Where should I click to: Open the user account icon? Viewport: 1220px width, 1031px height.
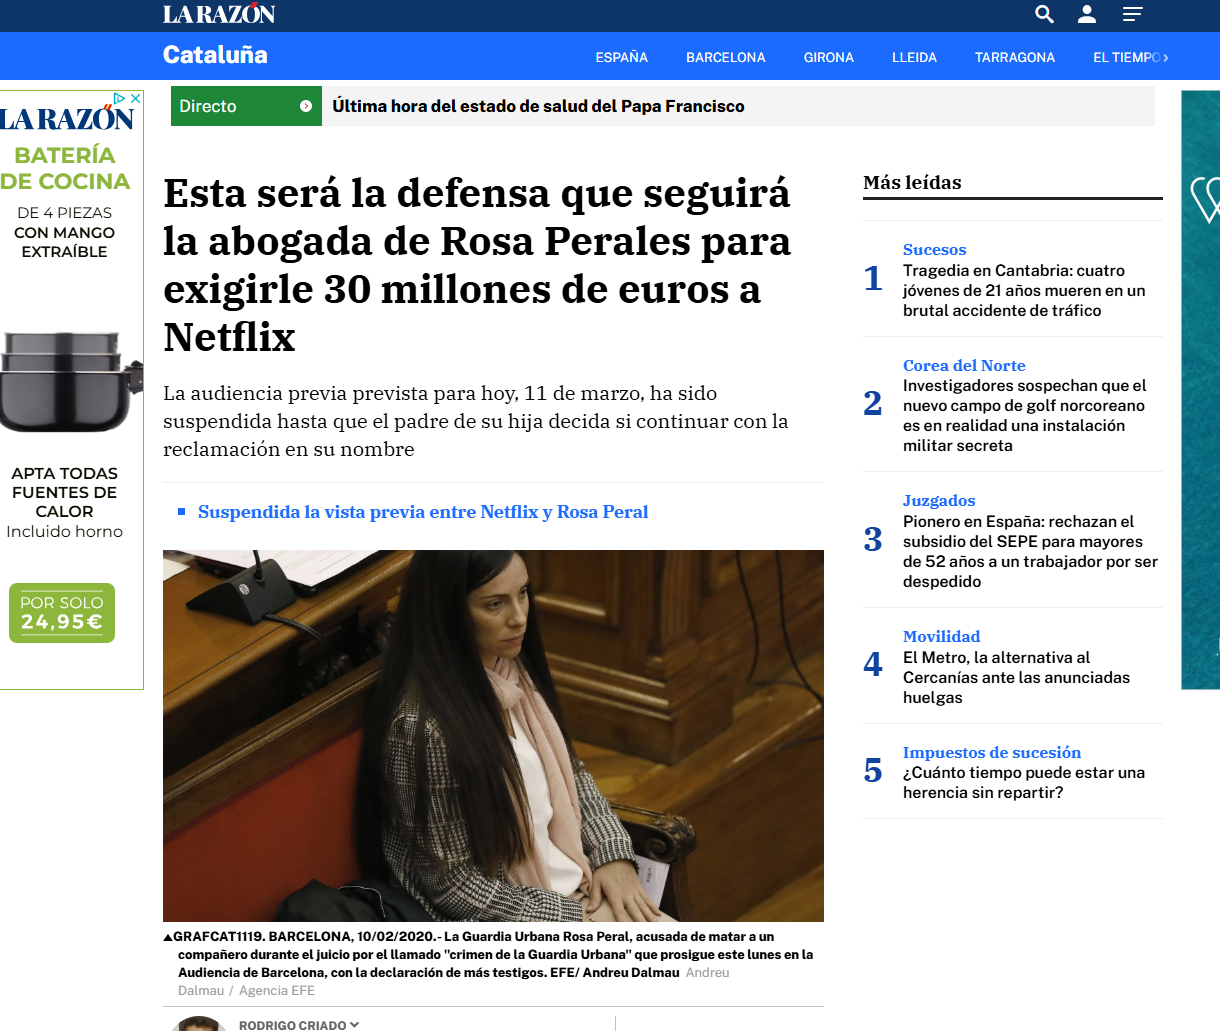point(1087,15)
